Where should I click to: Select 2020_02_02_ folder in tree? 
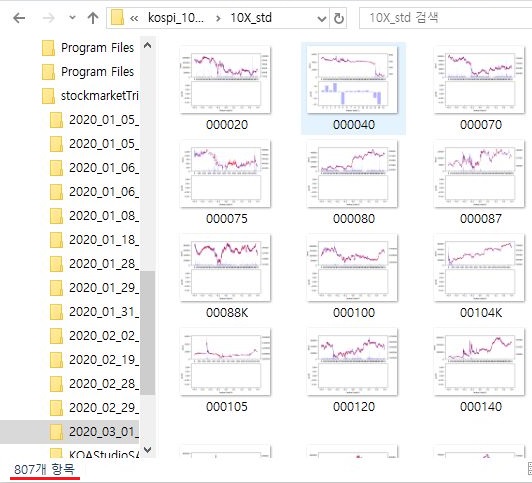pos(94,336)
